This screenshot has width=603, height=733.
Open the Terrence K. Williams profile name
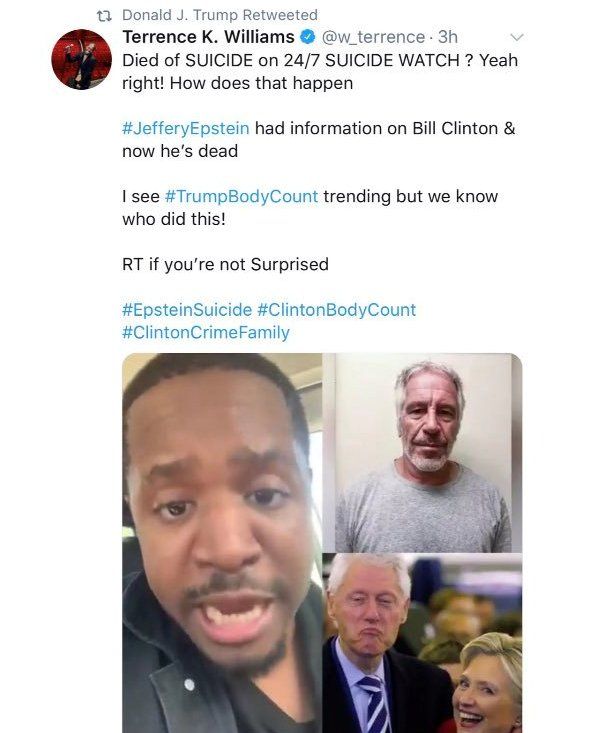point(208,37)
